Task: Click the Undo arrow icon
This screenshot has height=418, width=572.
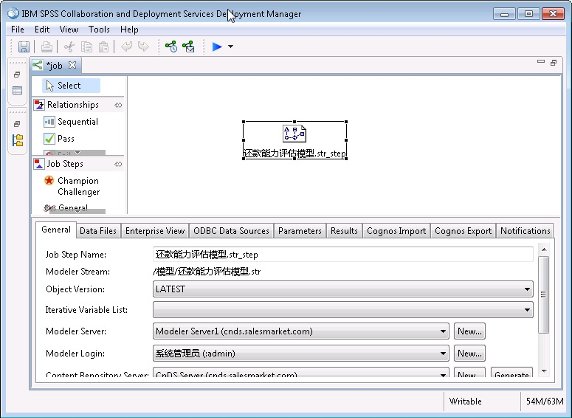Action: (126, 47)
